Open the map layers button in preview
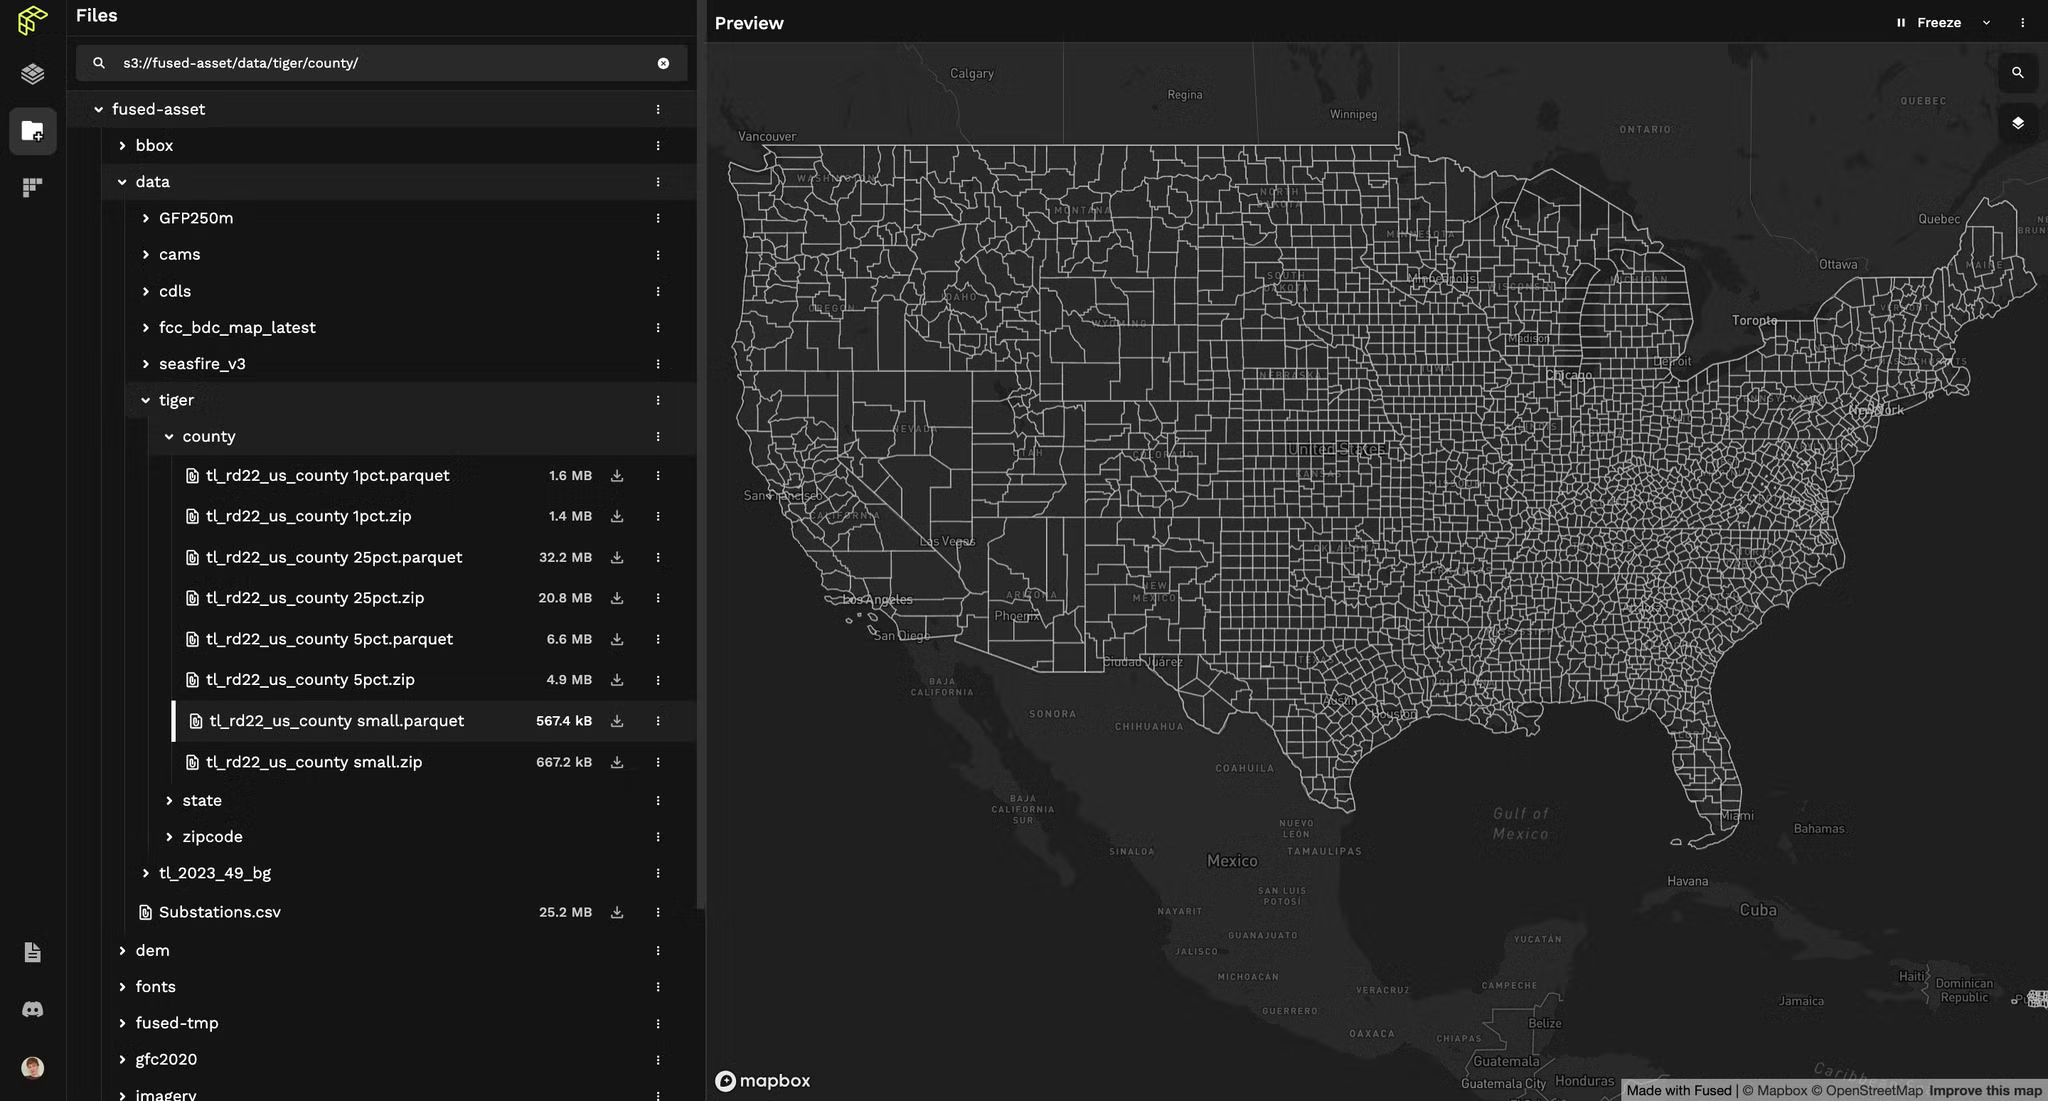2048x1101 pixels. coord(2017,123)
